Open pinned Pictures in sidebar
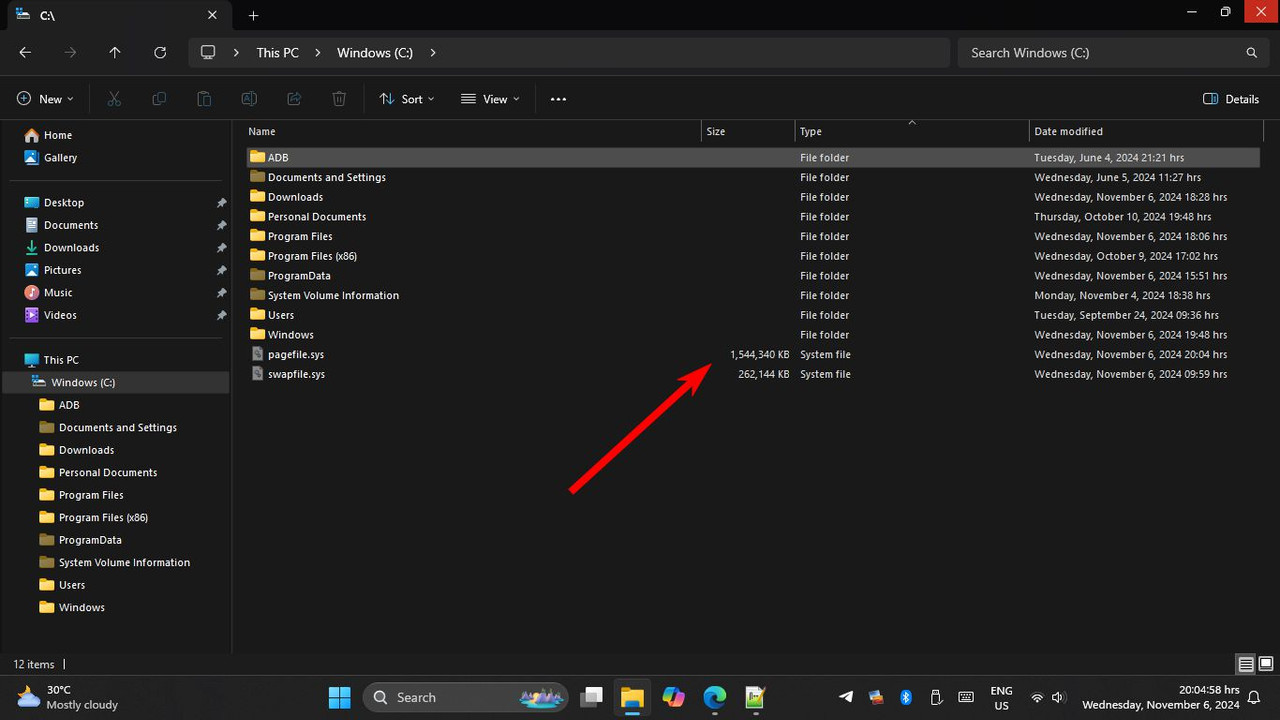Screen dimensions: 1280x720 point(62,270)
